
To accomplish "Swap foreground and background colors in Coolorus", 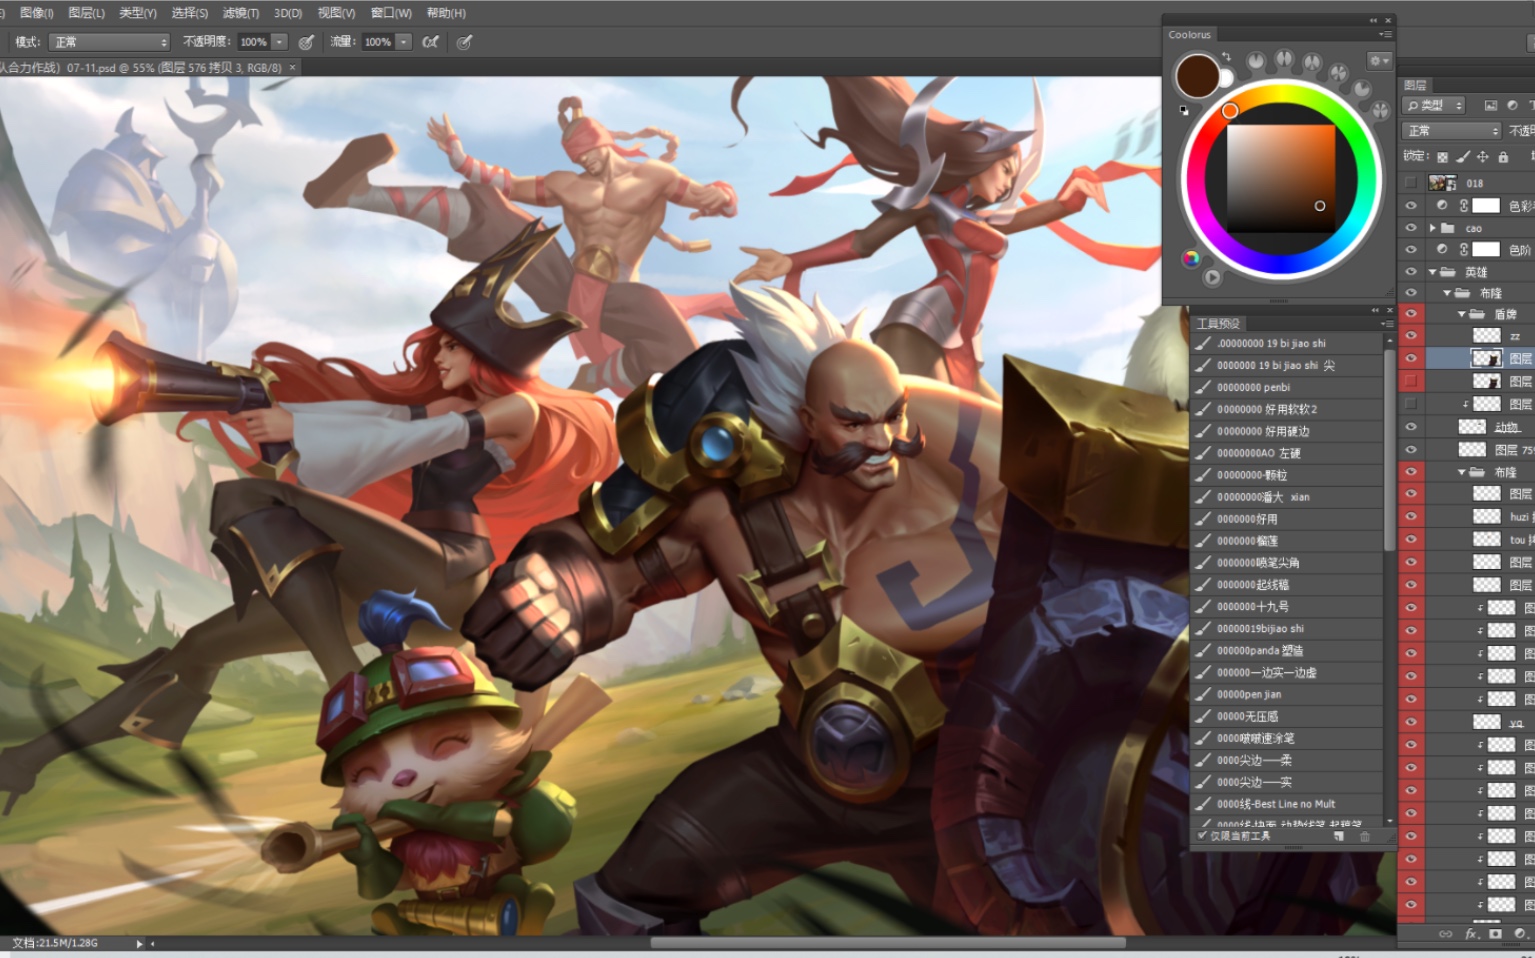I will click(x=1226, y=57).
